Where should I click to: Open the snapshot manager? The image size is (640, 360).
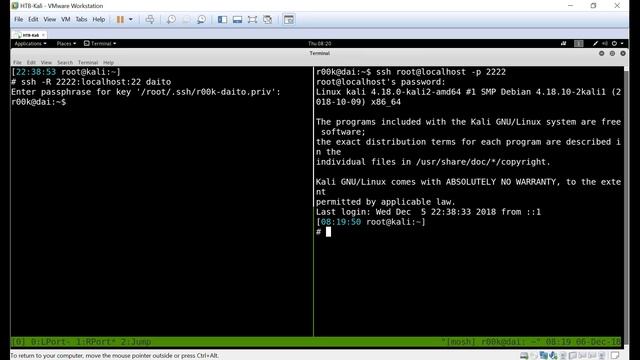(x=201, y=19)
